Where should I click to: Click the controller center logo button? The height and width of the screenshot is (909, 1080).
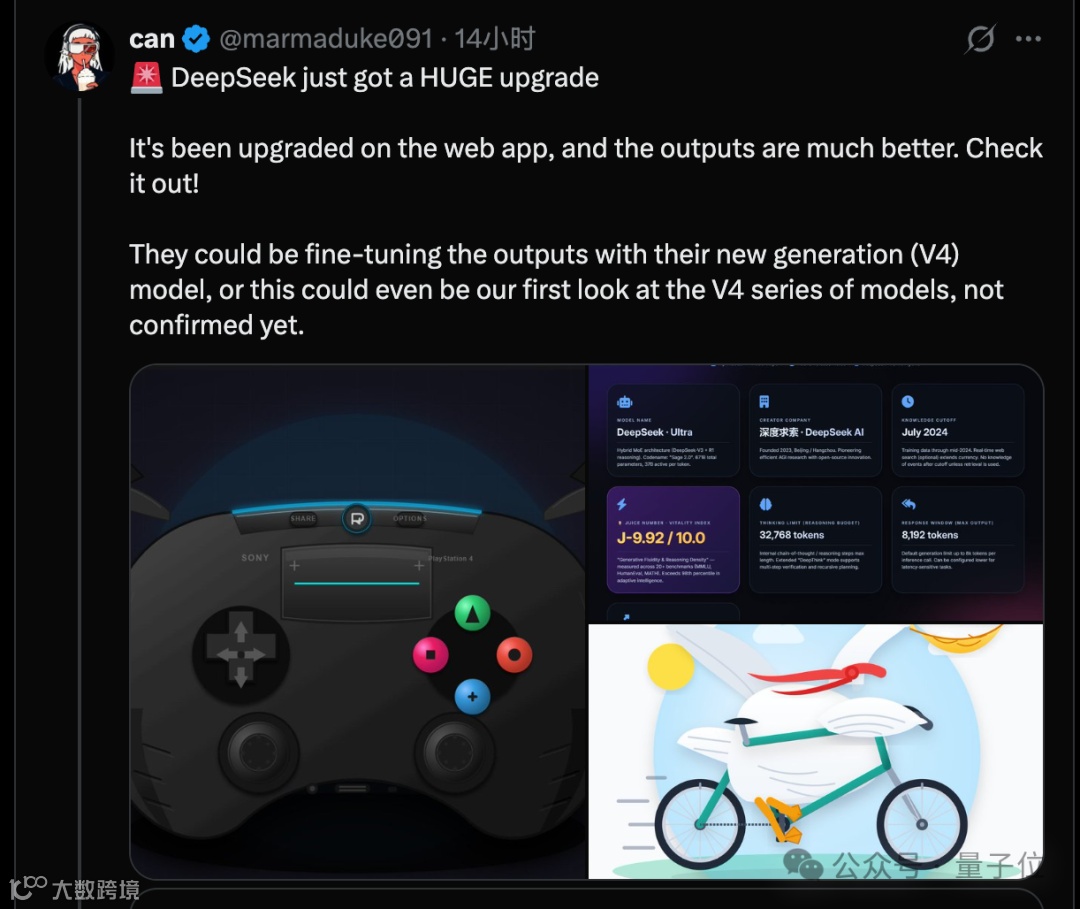point(357,519)
